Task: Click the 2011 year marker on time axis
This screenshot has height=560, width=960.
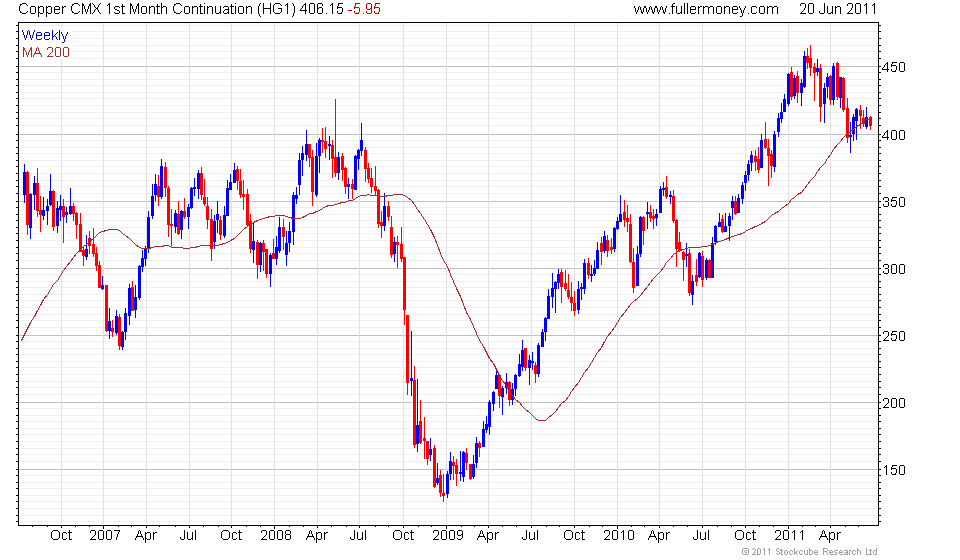Action: point(790,536)
